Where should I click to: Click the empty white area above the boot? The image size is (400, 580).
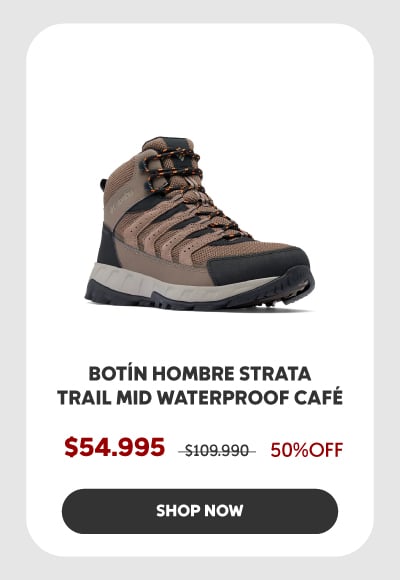tap(200, 81)
